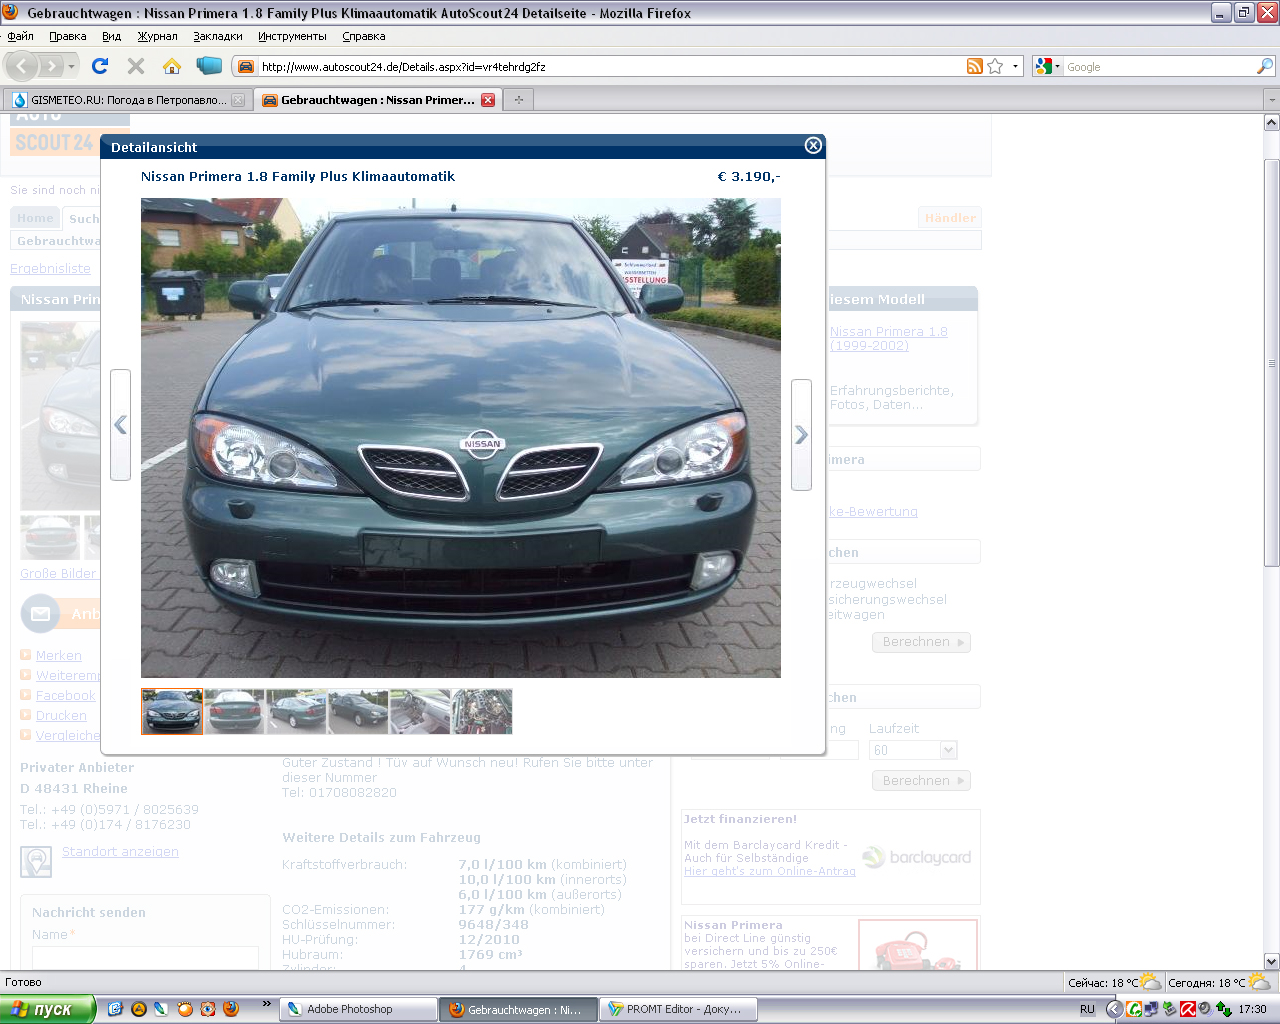Show hidden tray icons with the arrow

[1113, 1010]
